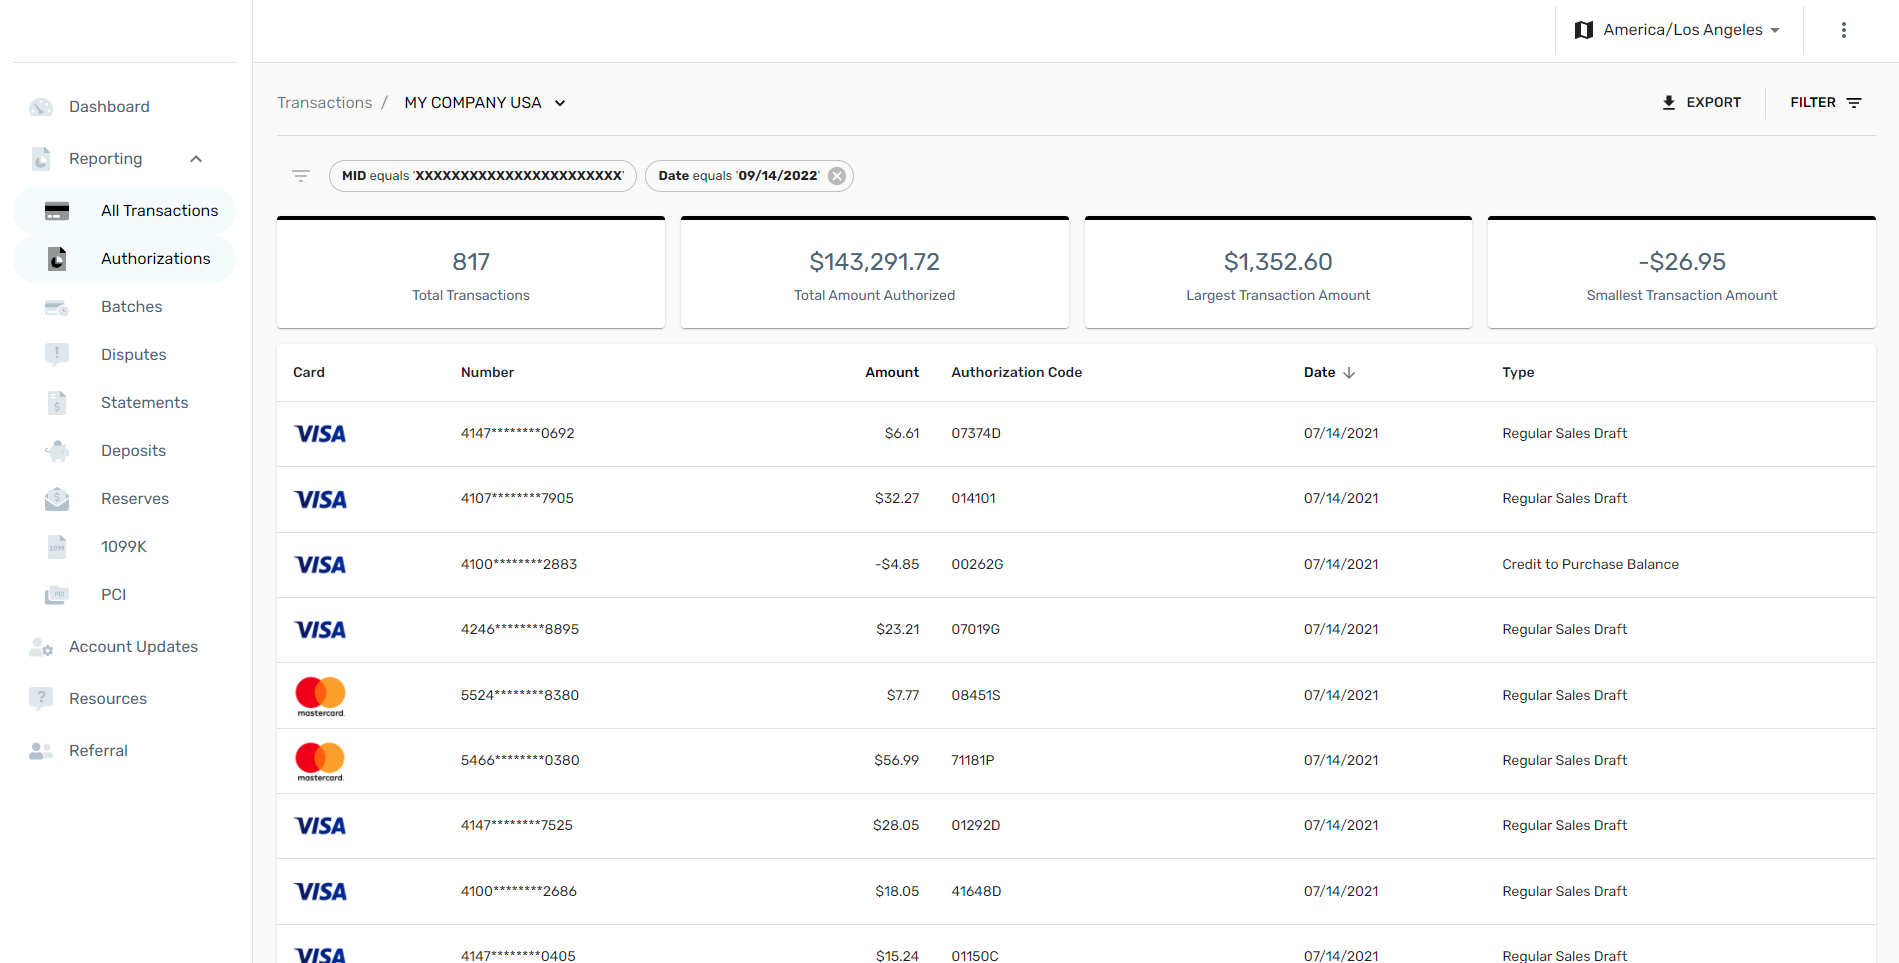The width and height of the screenshot is (1899, 963).
Task: Click the -$26.95 Smallest Transaction Amount card
Action: click(x=1682, y=273)
